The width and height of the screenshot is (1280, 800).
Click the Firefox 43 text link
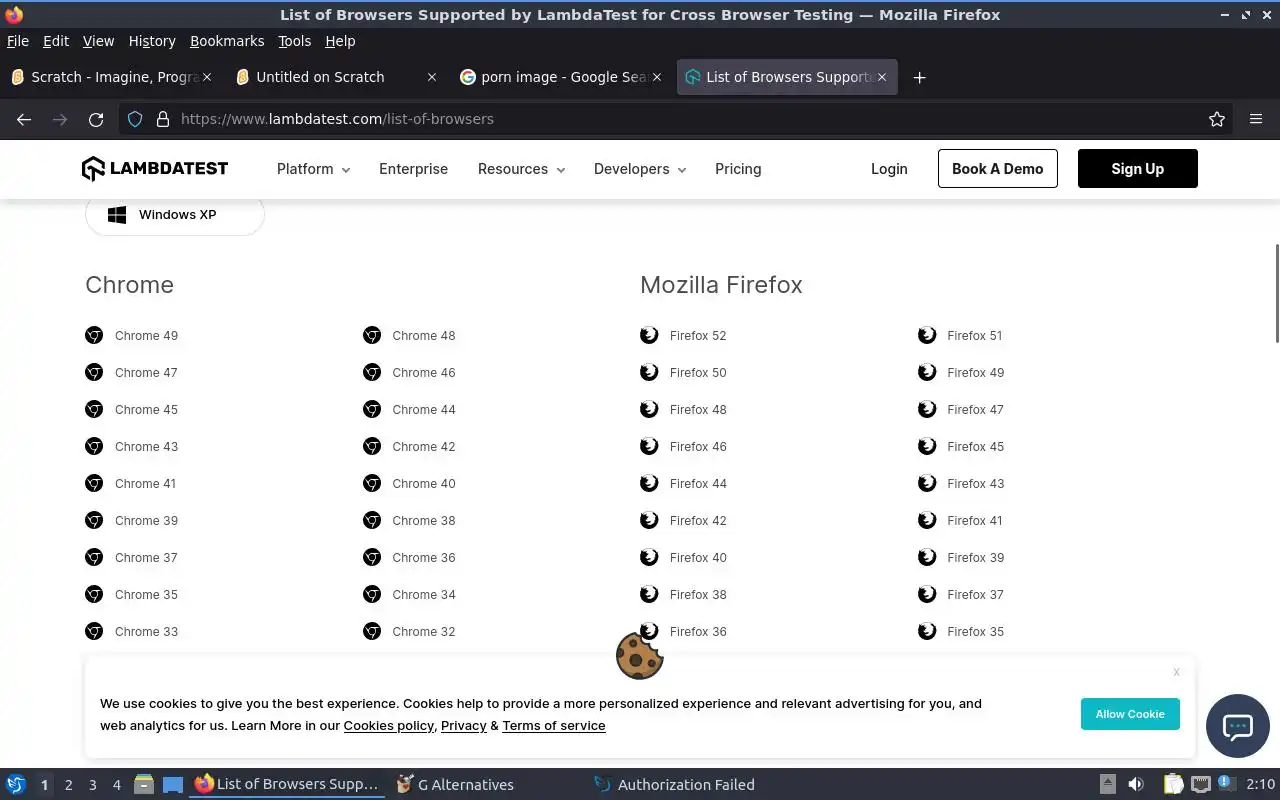click(x=975, y=484)
